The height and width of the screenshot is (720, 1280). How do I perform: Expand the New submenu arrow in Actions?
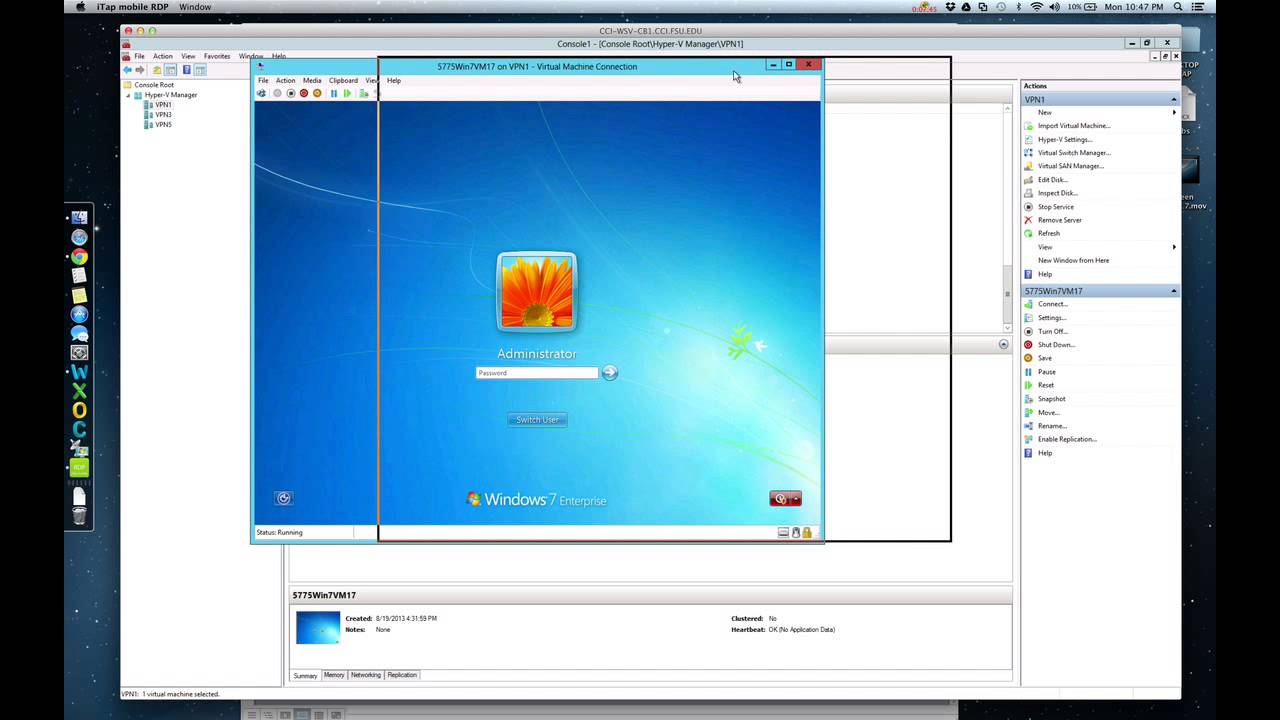1174,112
